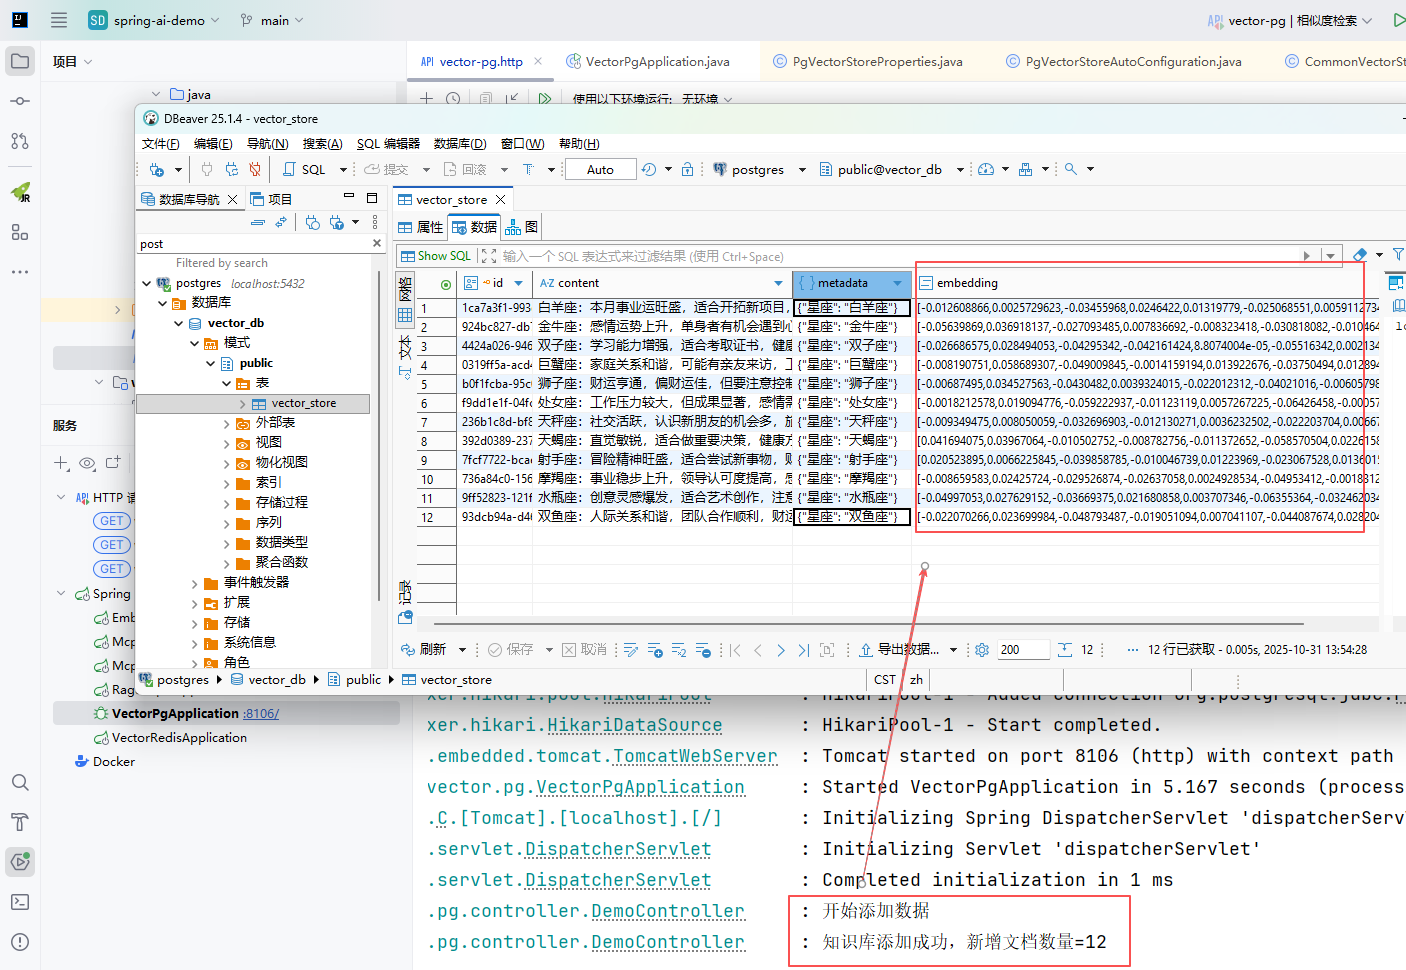Click the red Disconnect plug icon
1406x970 pixels.
pyautogui.click(x=255, y=170)
